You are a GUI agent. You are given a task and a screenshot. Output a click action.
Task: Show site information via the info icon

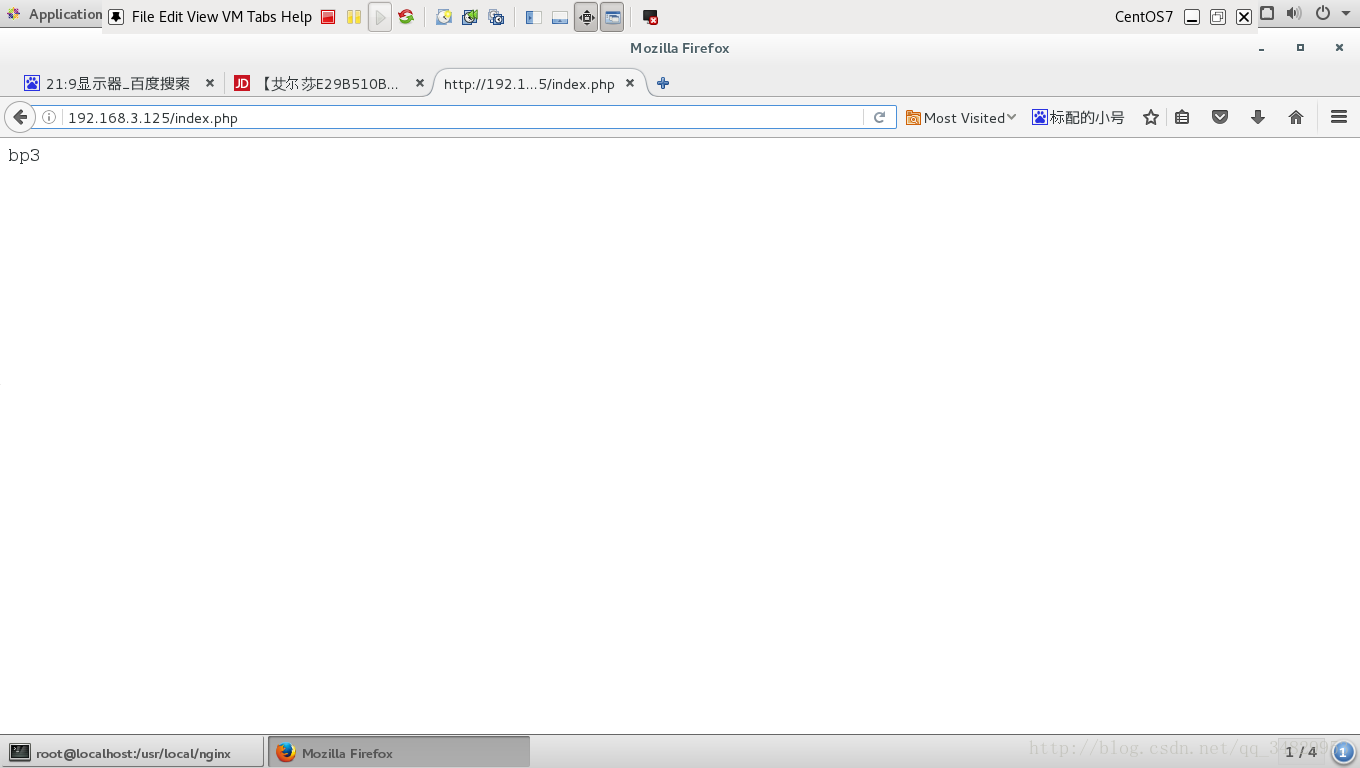49,117
